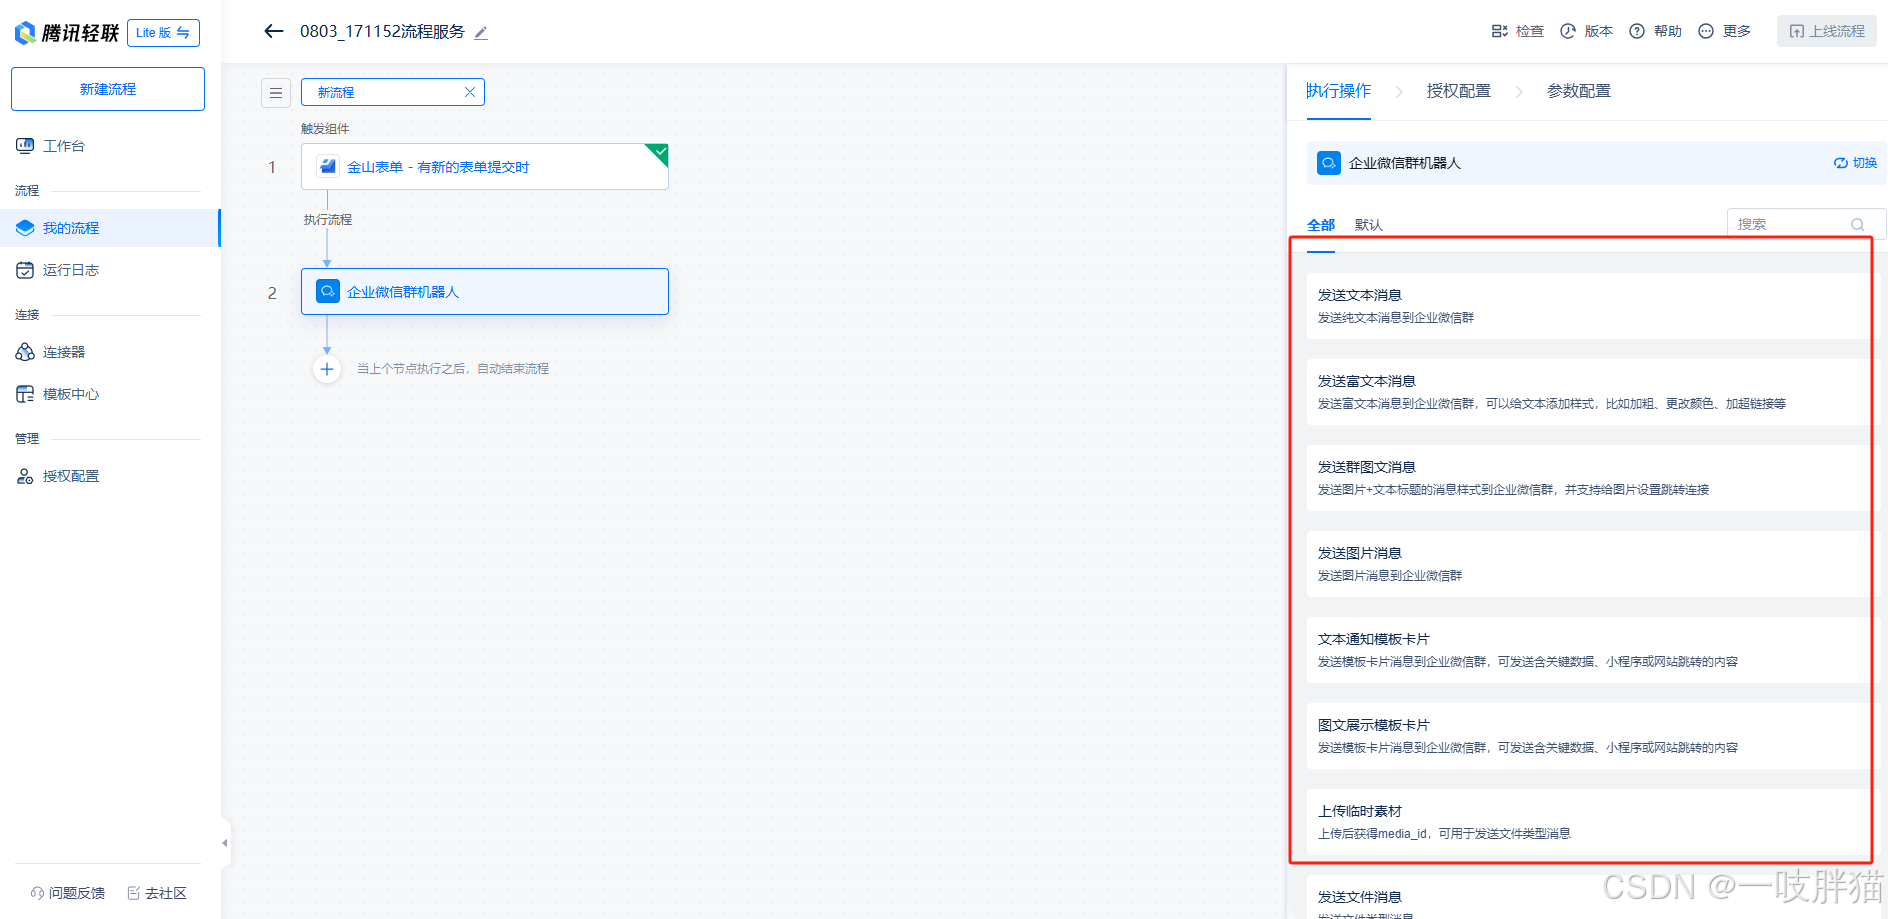Viewport: 1888px width, 919px height.
Task: Switch to 参数配置 tab
Action: (x=1578, y=91)
